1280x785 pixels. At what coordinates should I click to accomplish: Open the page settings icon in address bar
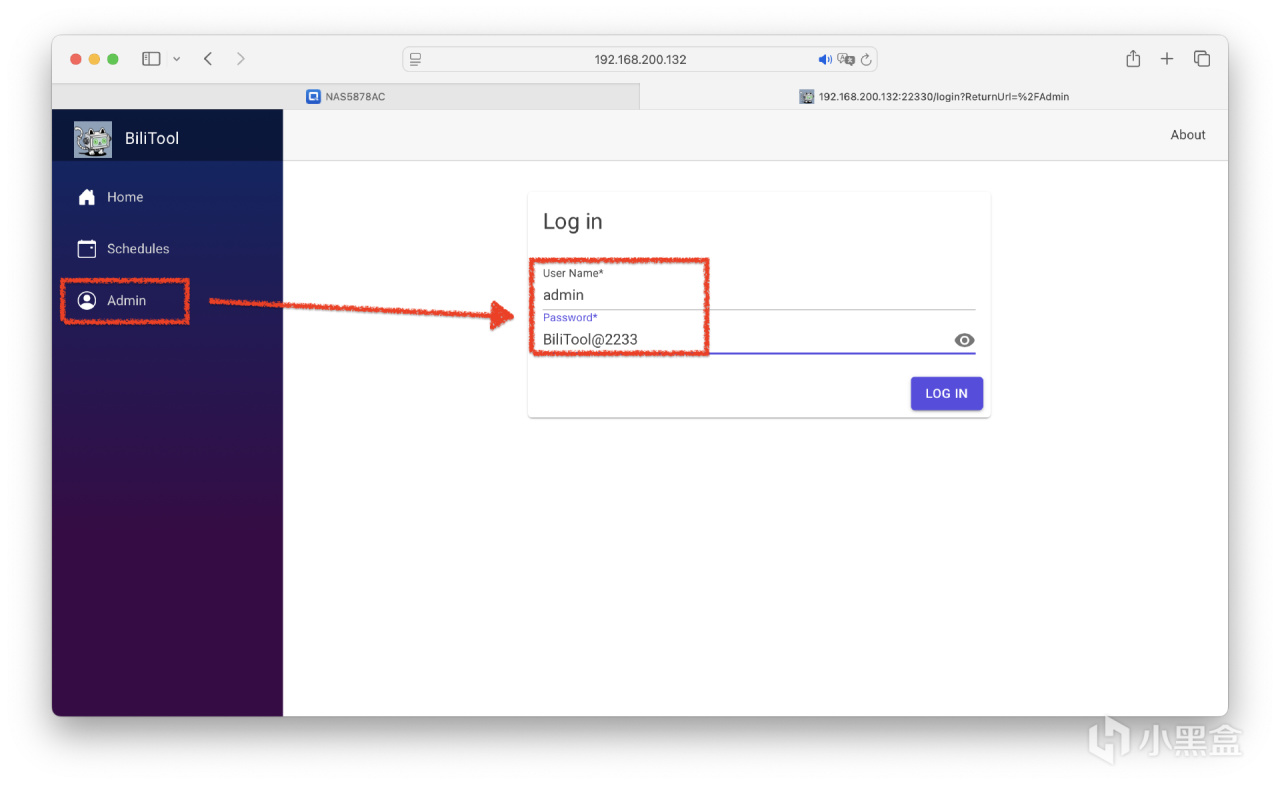pos(416,59)
